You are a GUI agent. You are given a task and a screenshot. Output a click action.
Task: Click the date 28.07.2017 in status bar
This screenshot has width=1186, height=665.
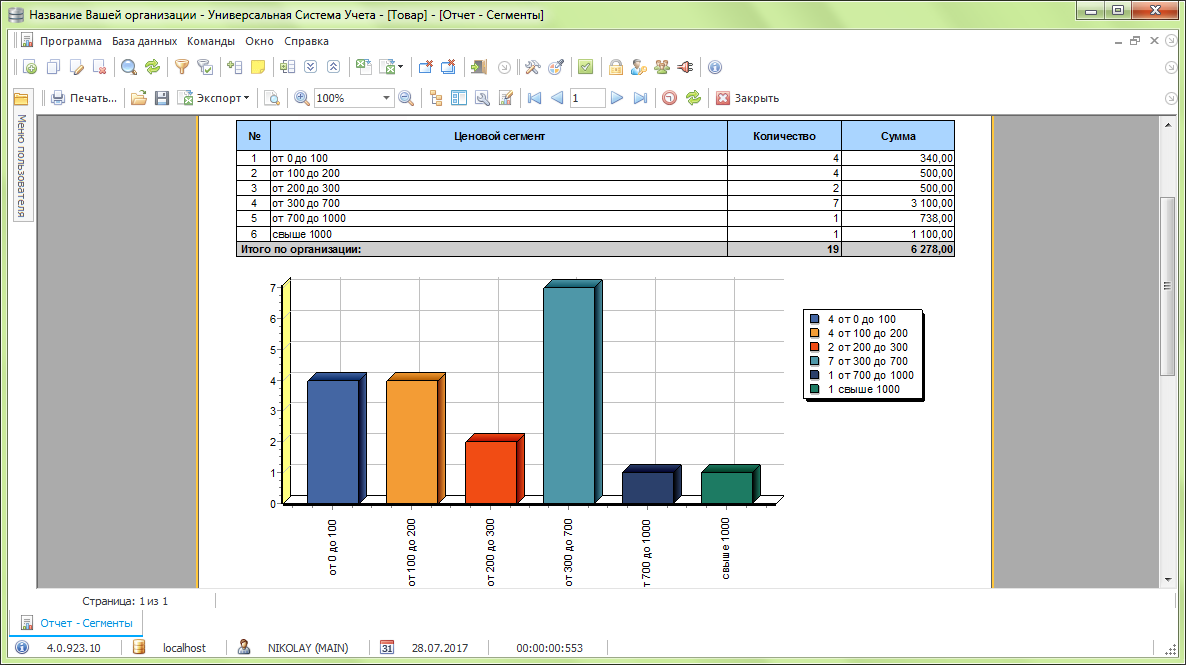pos(439,648)
